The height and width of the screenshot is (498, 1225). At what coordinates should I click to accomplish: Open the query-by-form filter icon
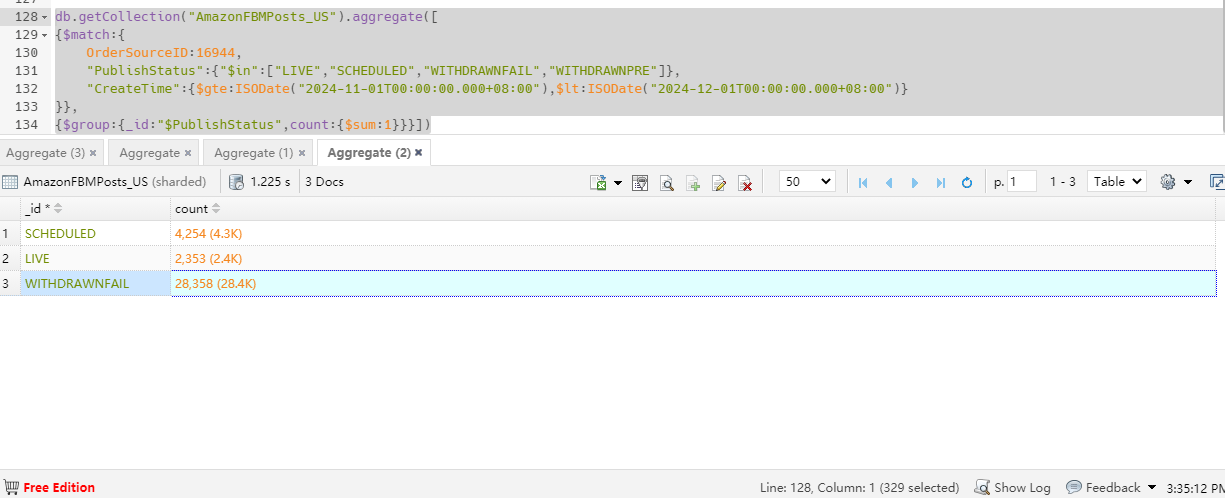click(x=640, y=182)
